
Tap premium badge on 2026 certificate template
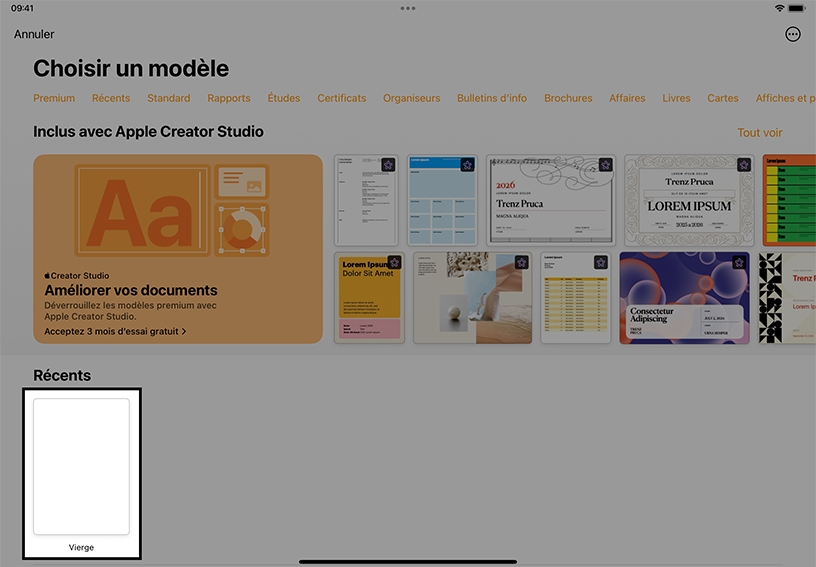(x=605, y=165)
